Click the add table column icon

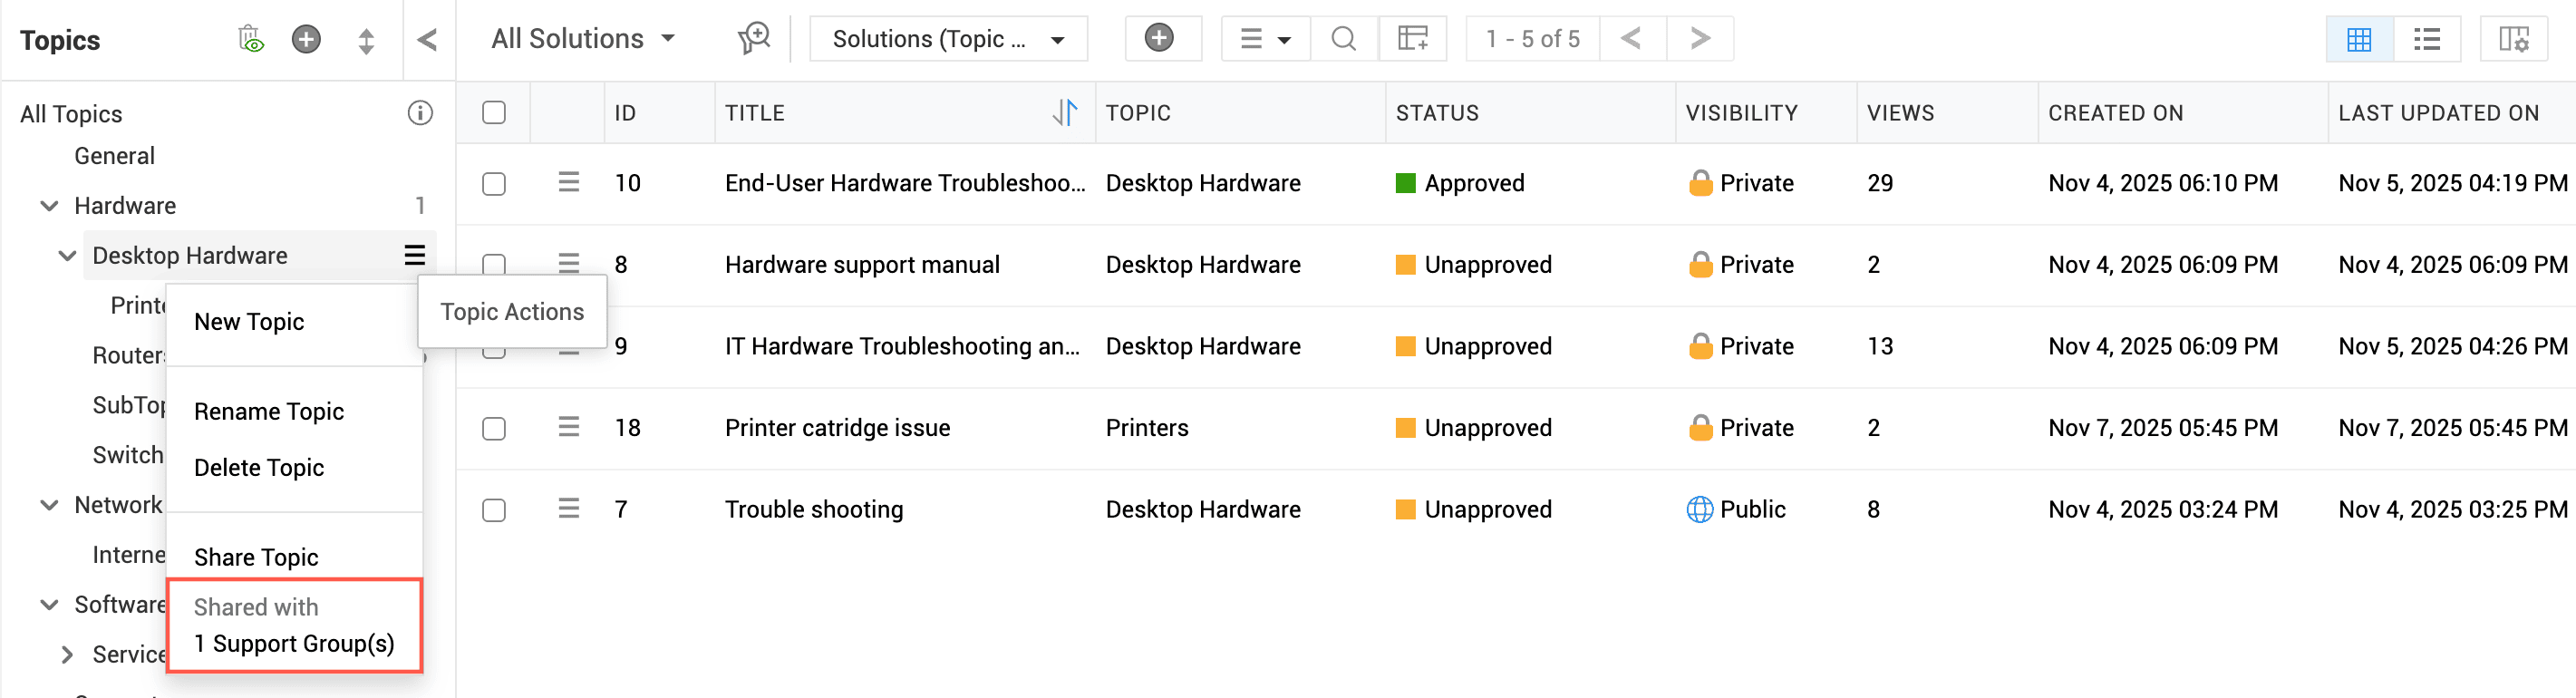tap(1413, 38)
